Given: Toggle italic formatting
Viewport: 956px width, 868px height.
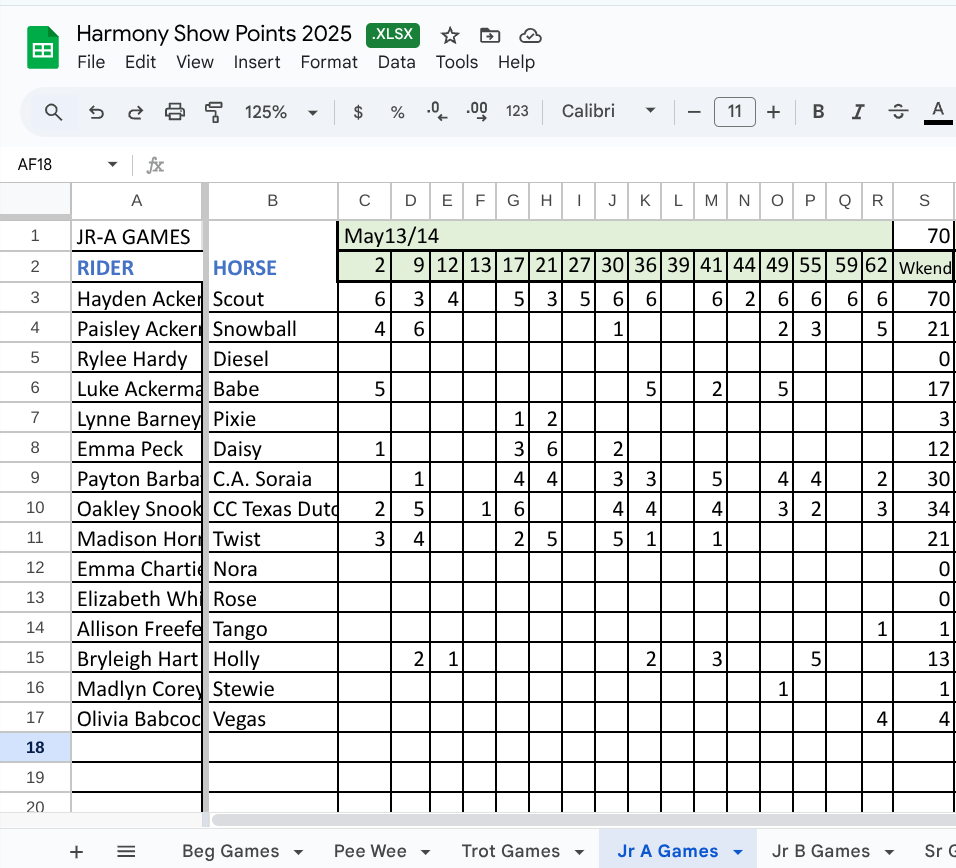Looking at the screenshot, I should tap(857, 112).
